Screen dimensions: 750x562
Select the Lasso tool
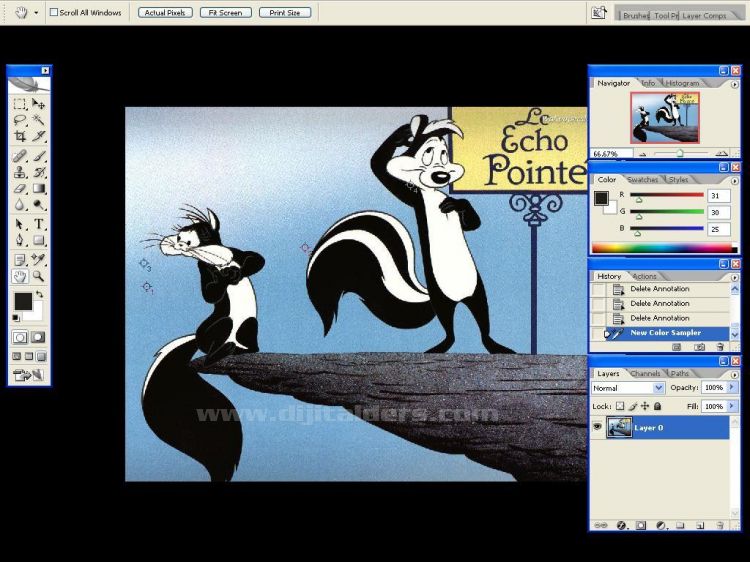pyautogui.click(x=20, y=120)
